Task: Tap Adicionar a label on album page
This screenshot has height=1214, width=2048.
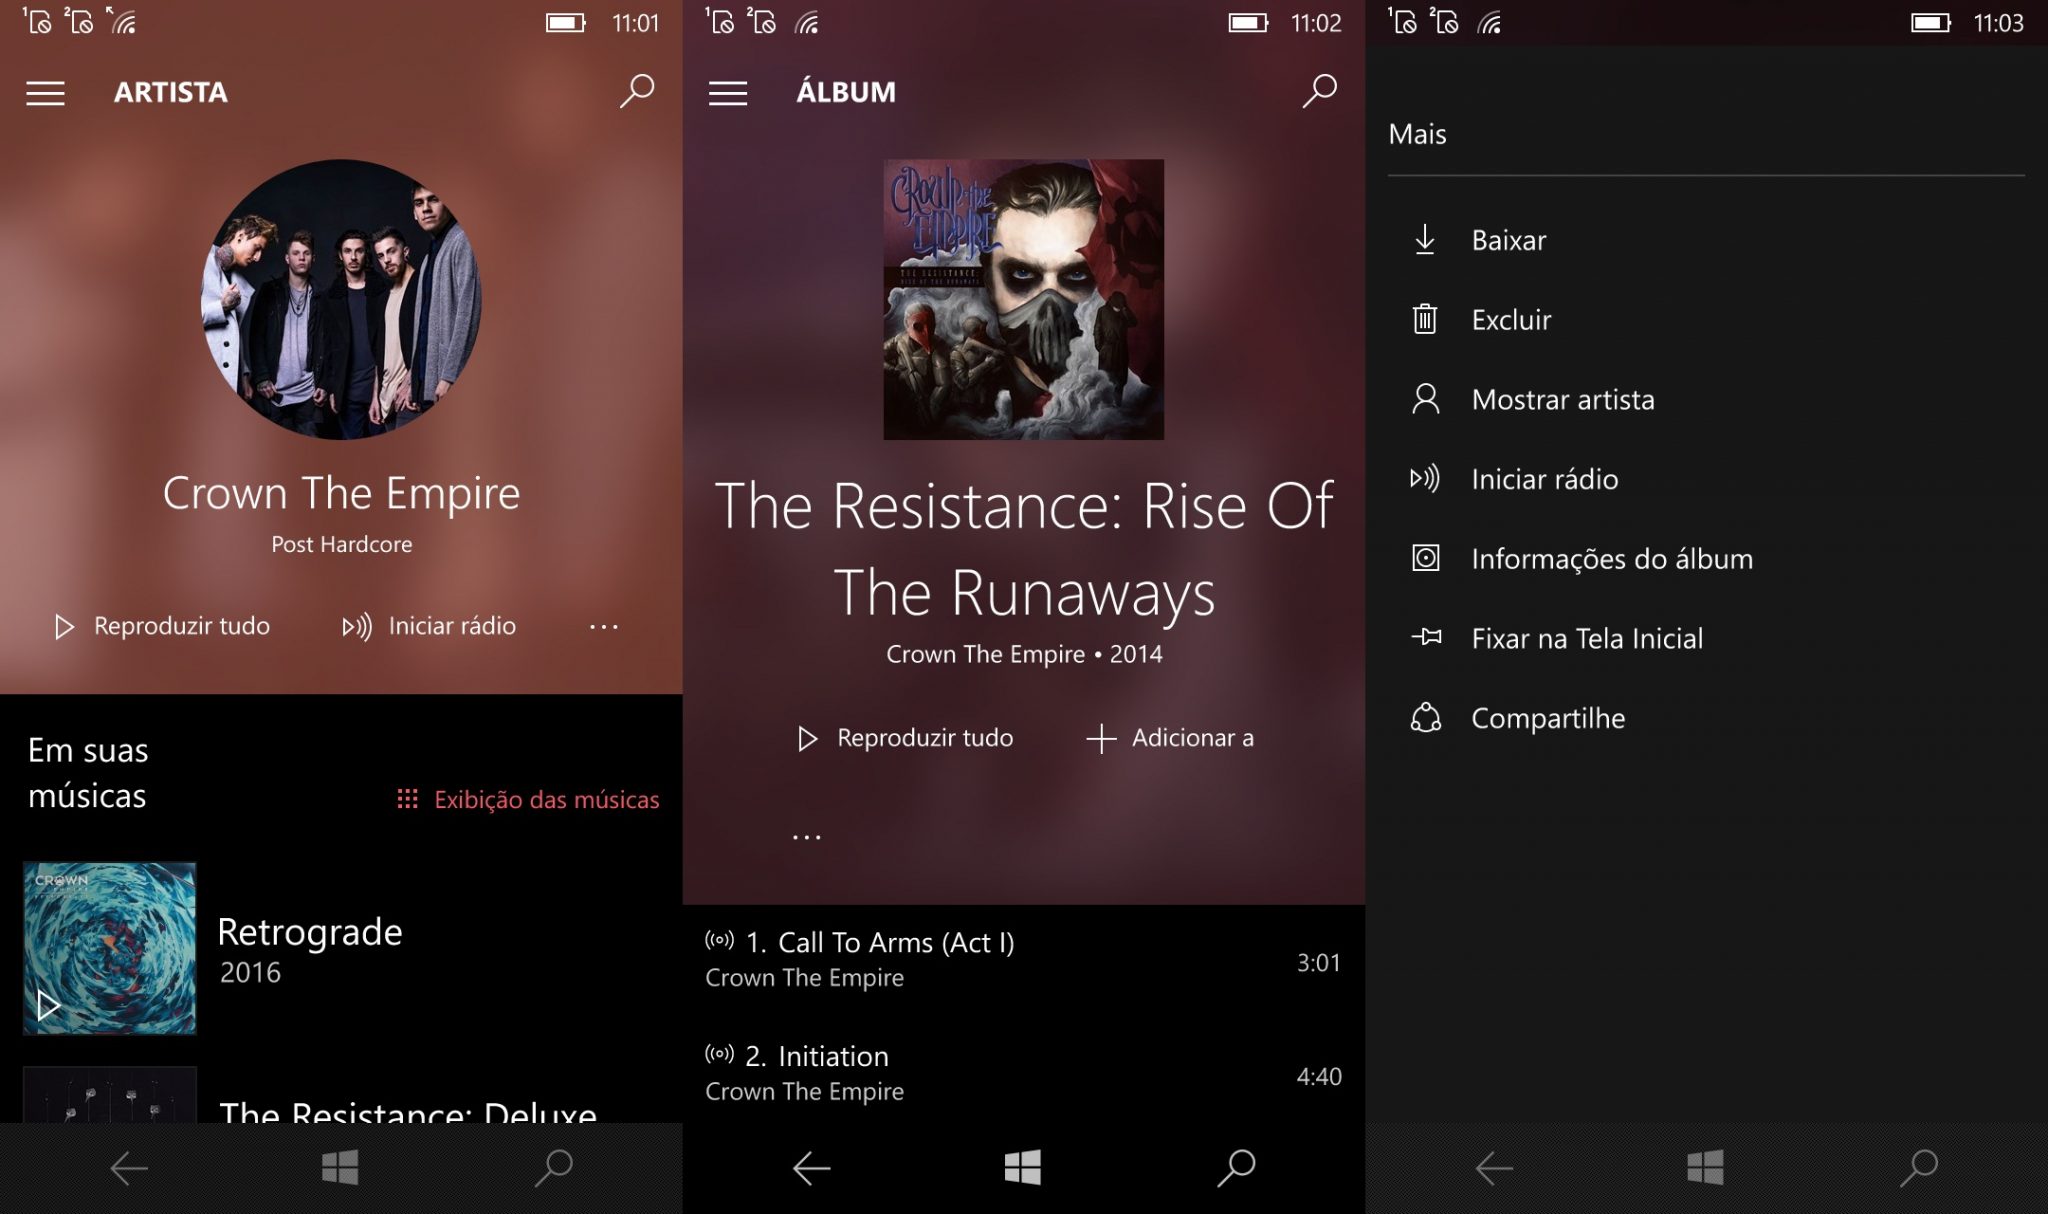Action: tap(1193, 738)
